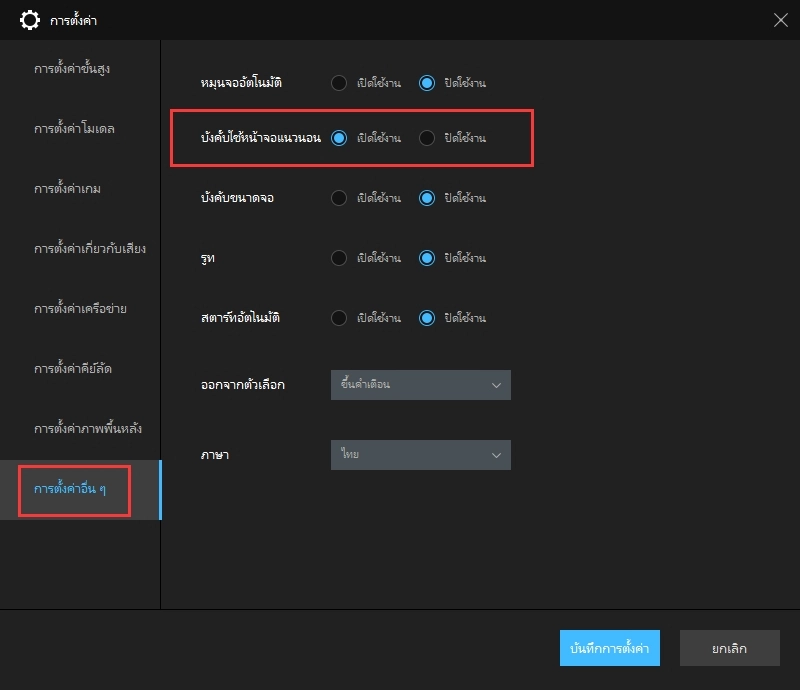Open the ภาษา language dropdown
Screen dimensions: 800x690
point(420,455)
